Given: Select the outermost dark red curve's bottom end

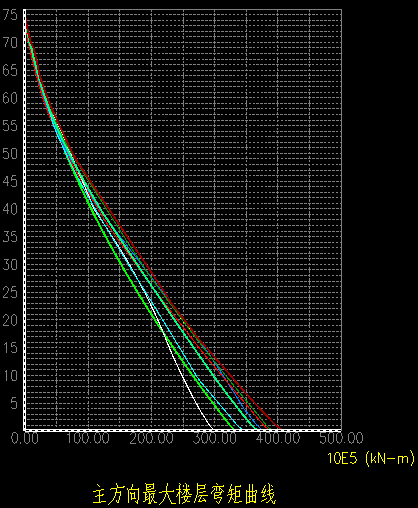Looking at the screenshot, I should tap(280, 428).
